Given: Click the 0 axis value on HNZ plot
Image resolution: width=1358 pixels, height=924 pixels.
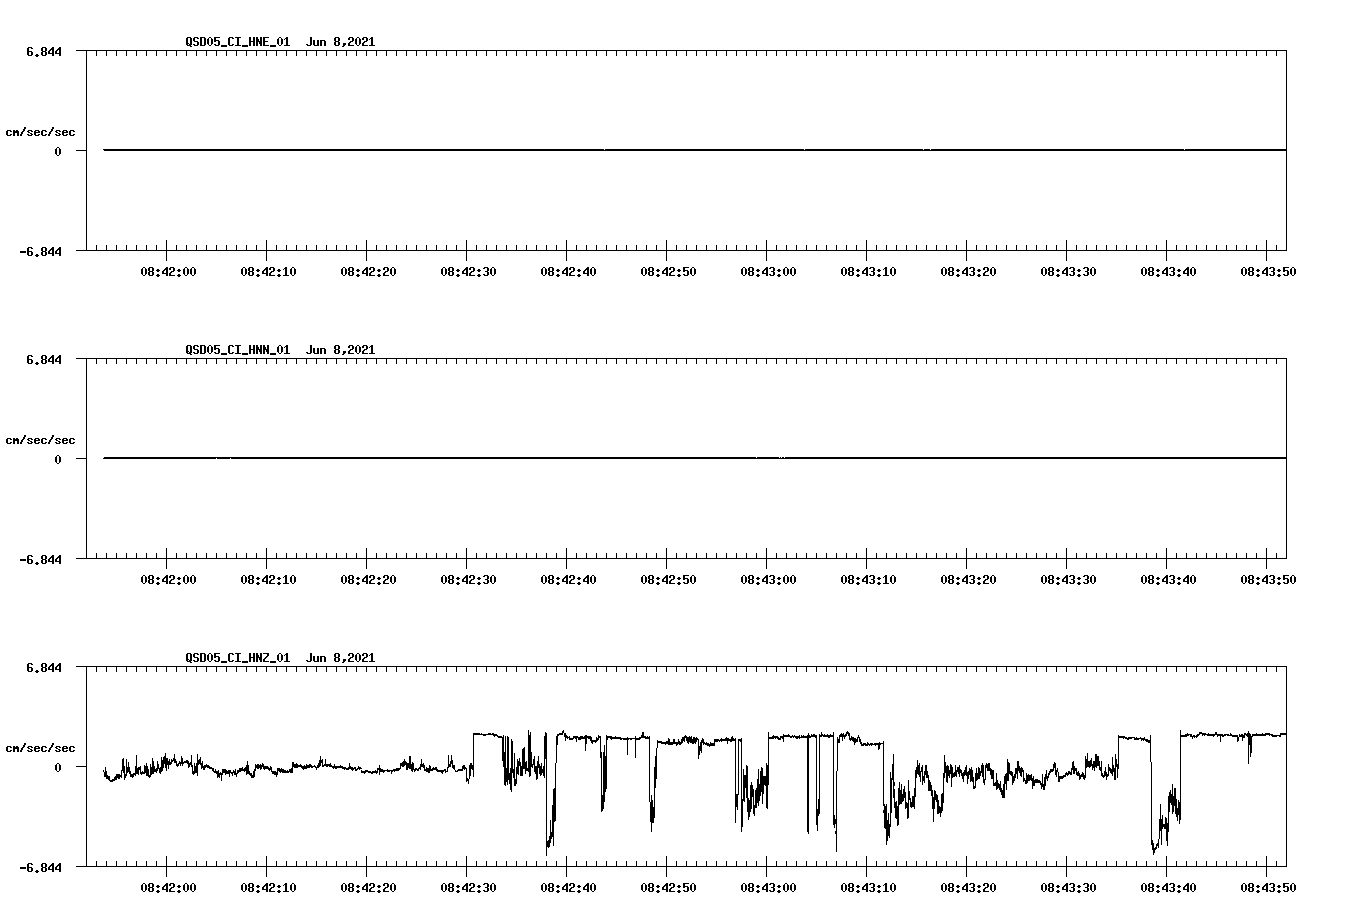Looking at the screenshot, I should point(58,767).
